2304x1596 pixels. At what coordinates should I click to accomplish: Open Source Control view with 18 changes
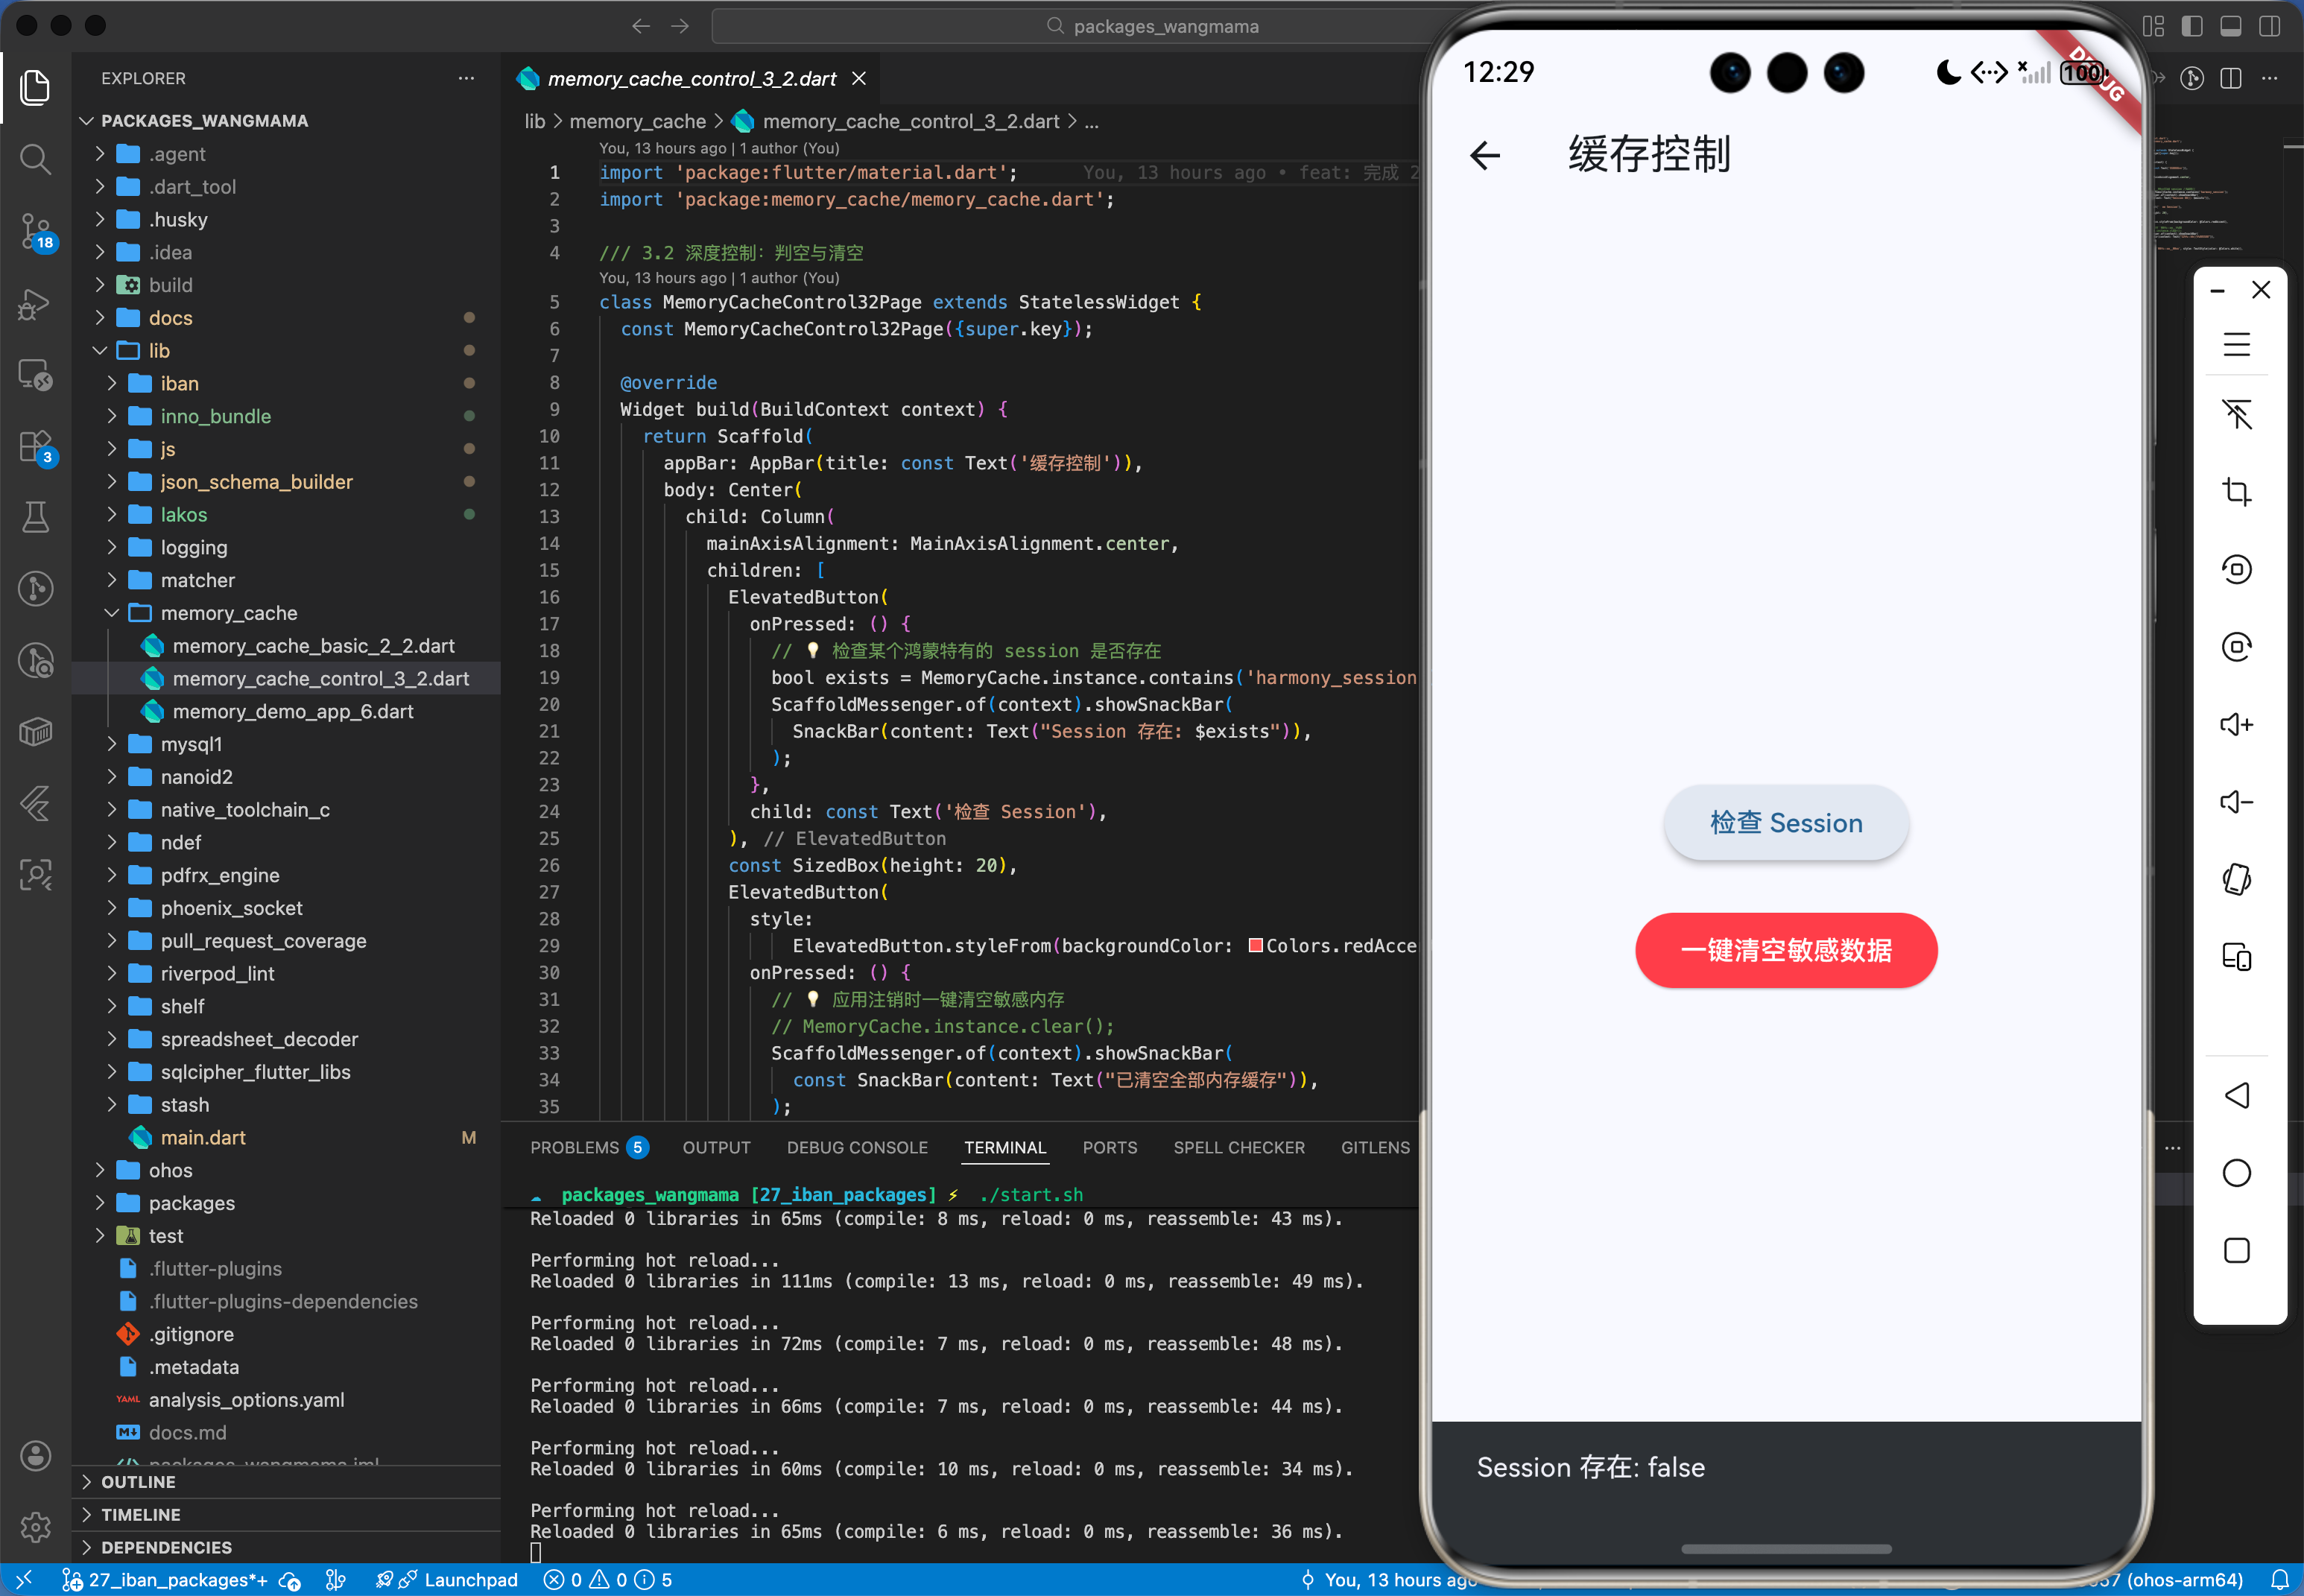[35, 230]
